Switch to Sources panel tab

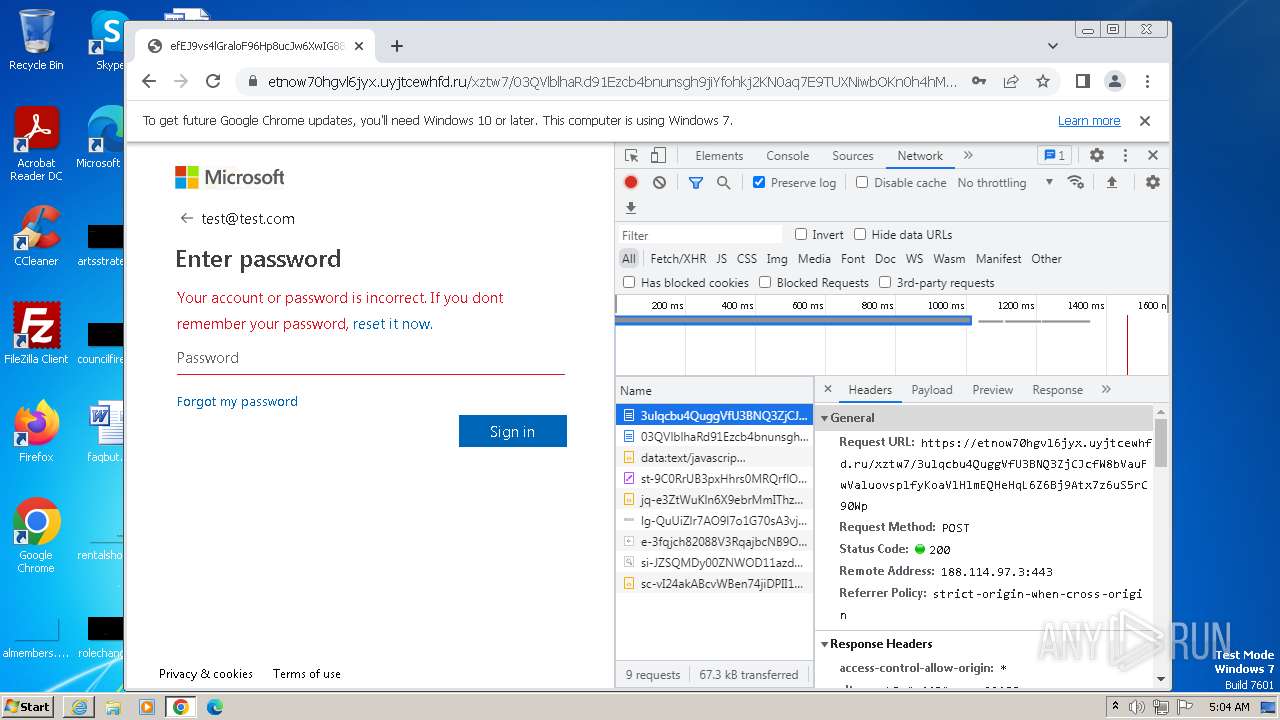(x=853, y=156)
